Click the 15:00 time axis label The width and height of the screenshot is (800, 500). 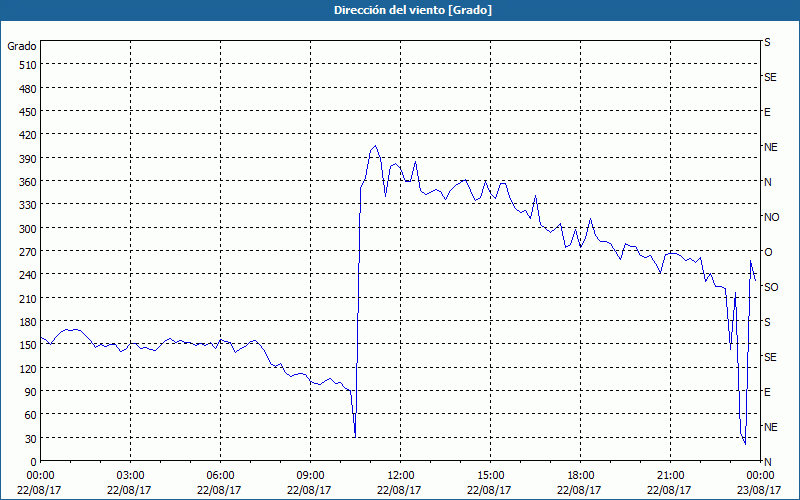click(490, 476)
